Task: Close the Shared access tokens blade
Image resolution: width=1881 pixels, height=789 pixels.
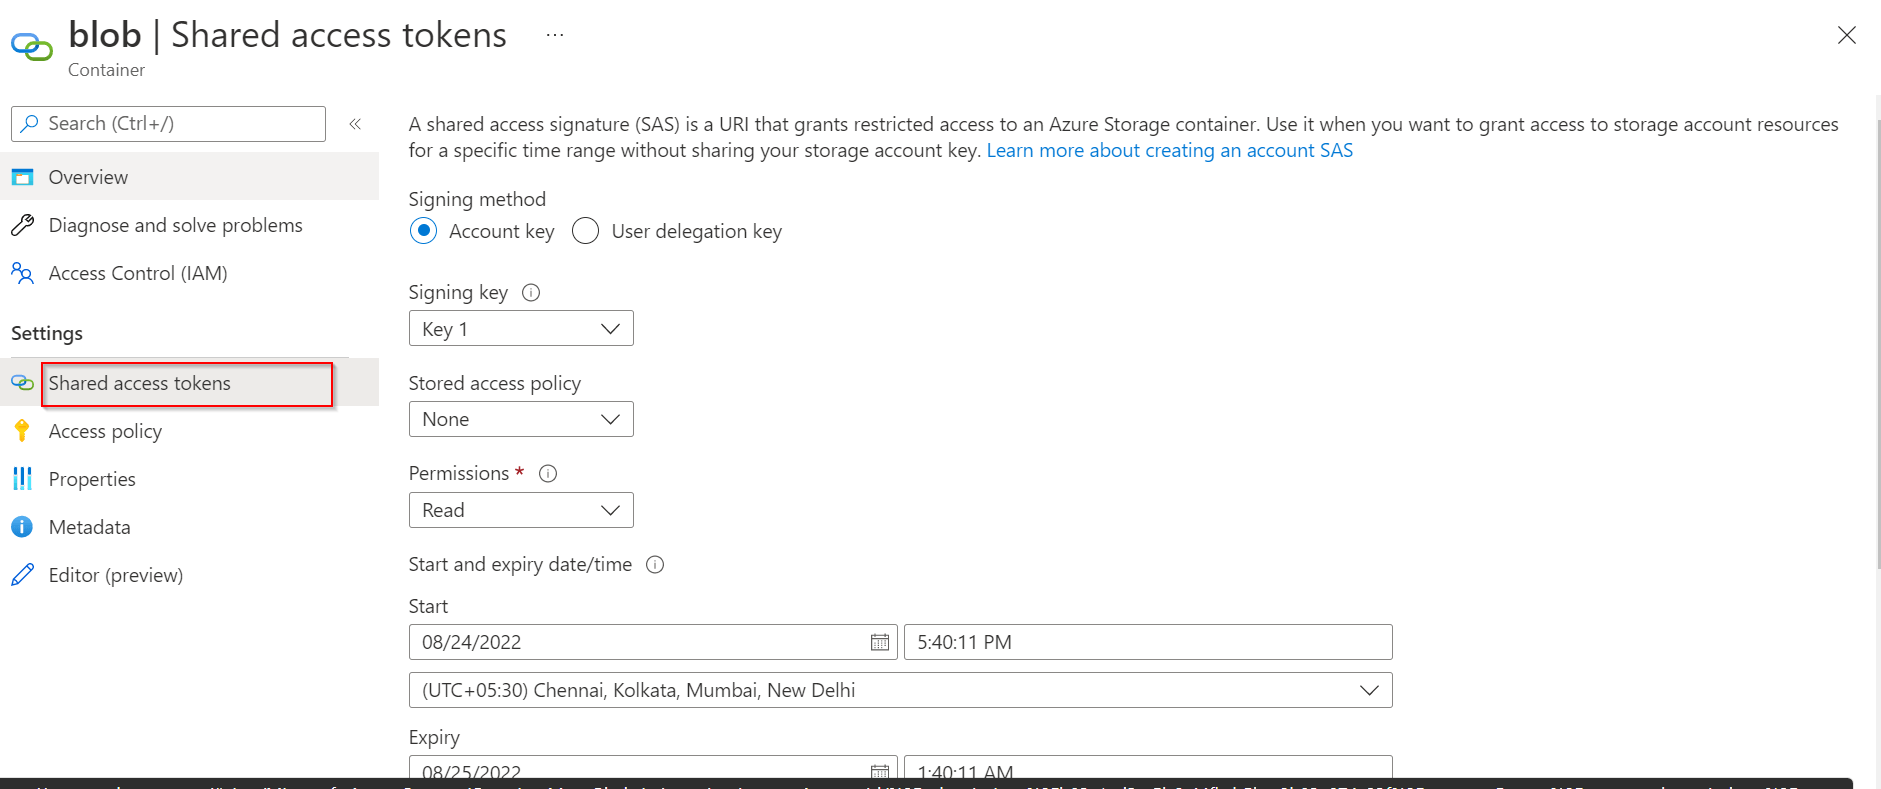Action: coord(1846,35)
